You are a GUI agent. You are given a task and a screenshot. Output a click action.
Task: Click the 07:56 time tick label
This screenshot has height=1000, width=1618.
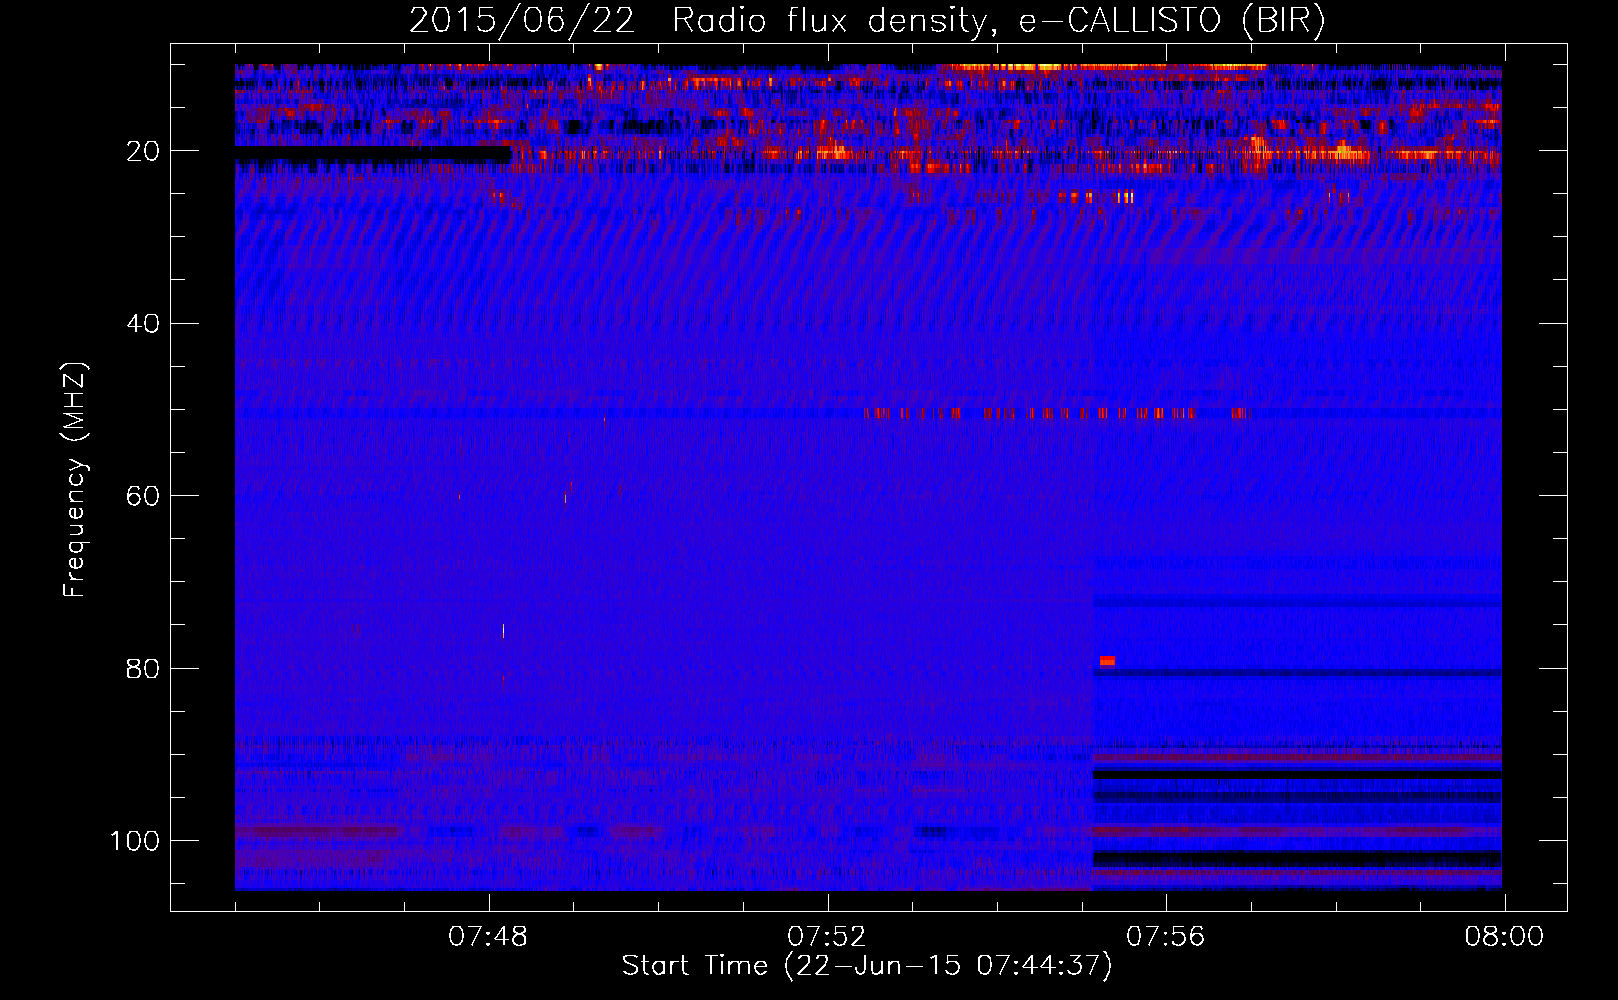point(1166,937)
